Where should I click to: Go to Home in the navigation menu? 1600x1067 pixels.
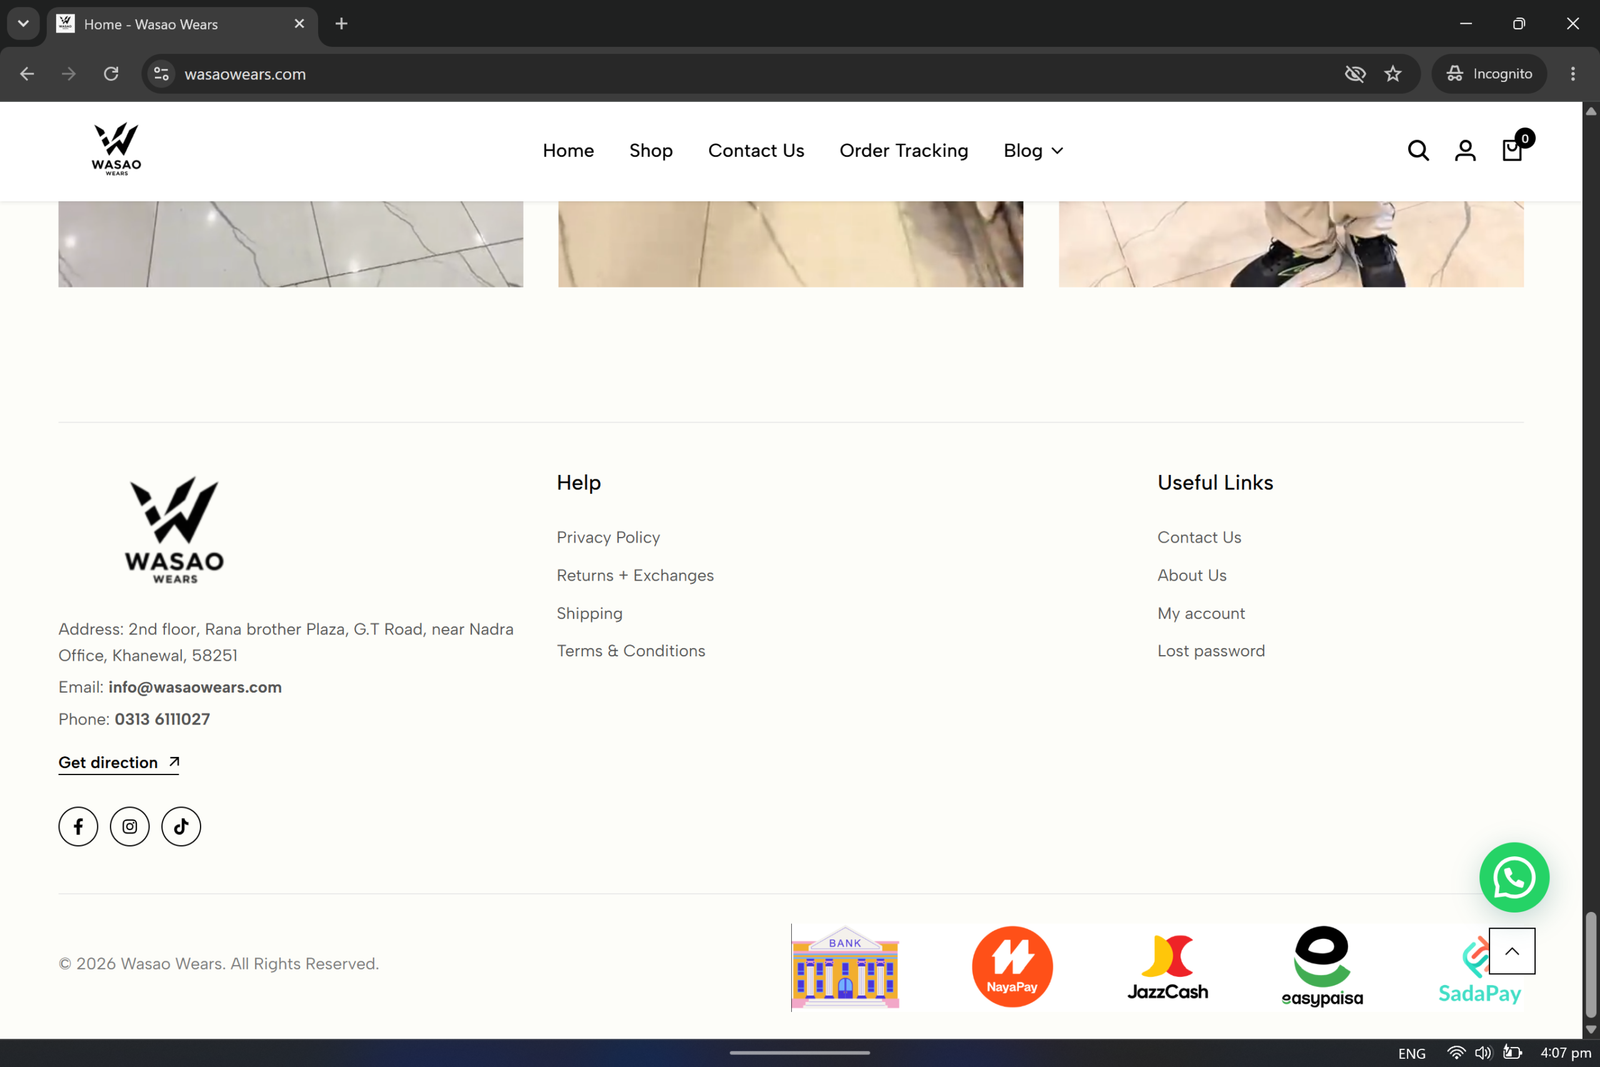[568, 150]
